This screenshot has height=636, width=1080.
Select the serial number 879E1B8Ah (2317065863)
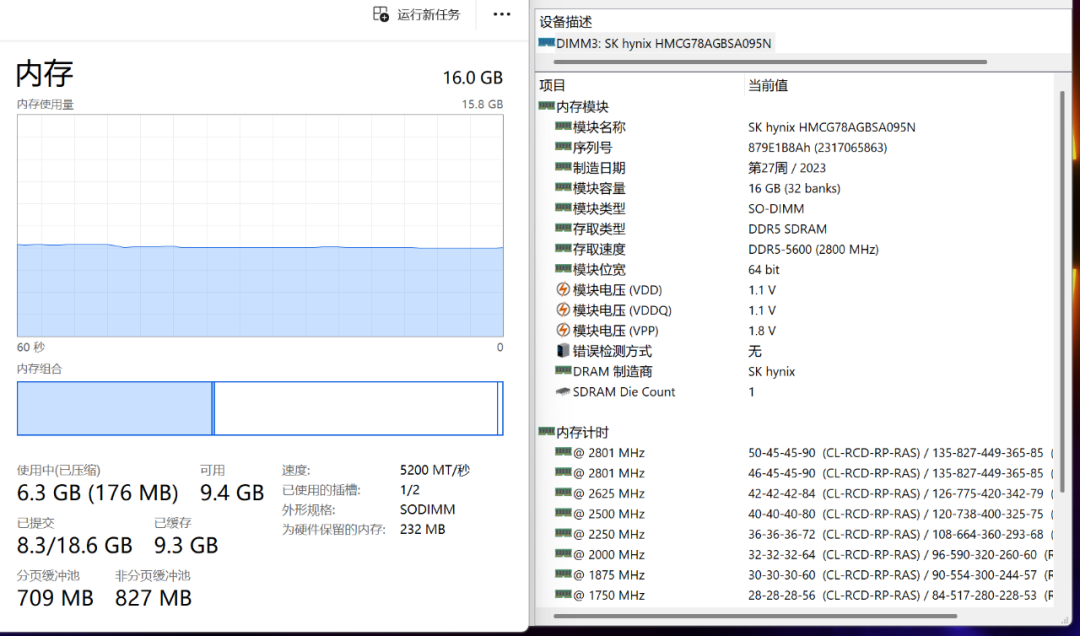[x=818, y=147]
